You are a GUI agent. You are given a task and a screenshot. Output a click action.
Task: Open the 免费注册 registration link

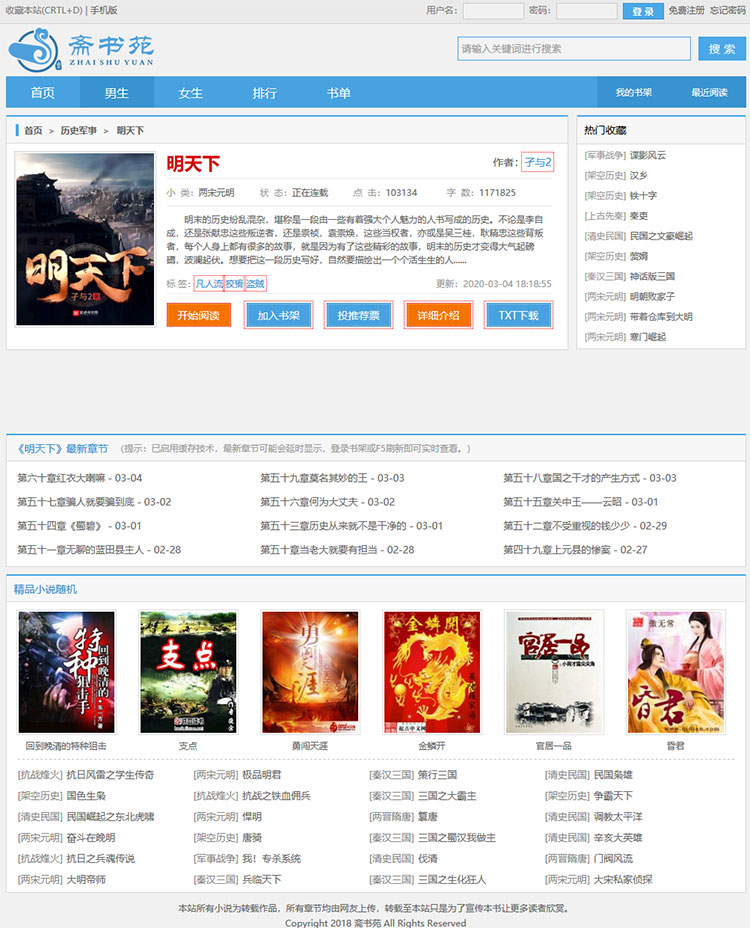pyautogui.click(x=687, y=10)
